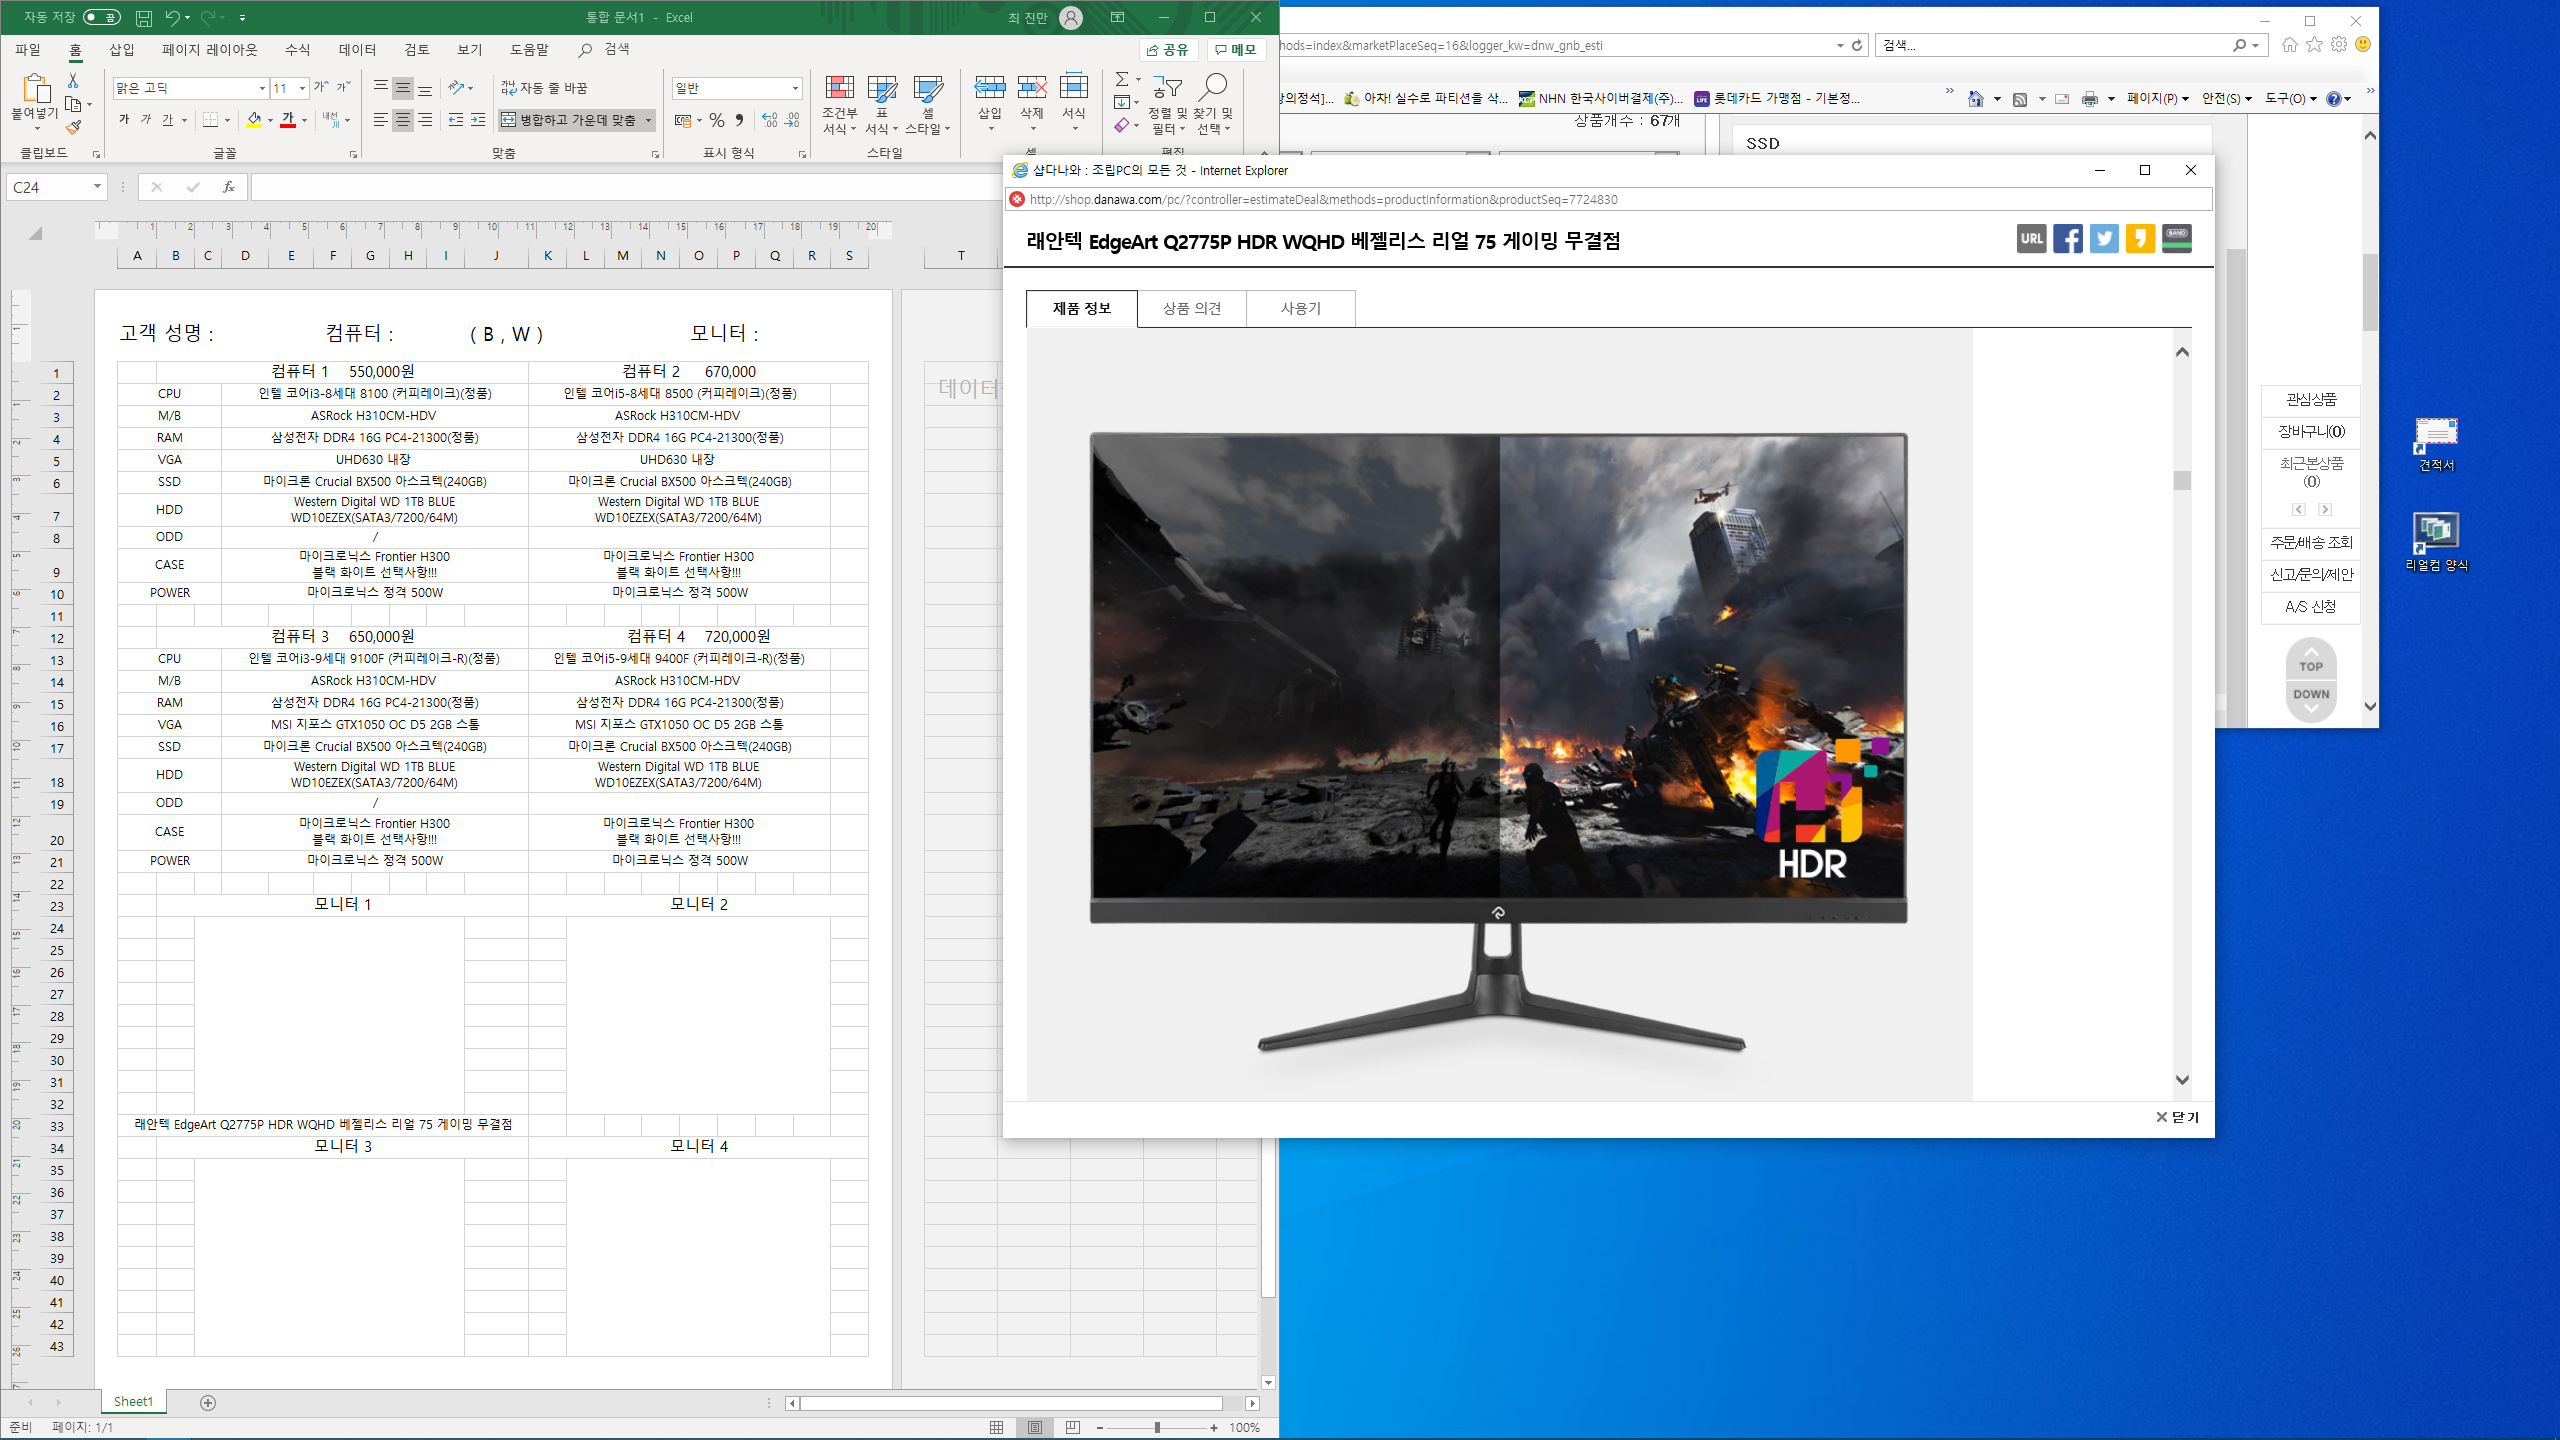
Task: Open the number format dropdown (일반)
Action: (795, 88)
